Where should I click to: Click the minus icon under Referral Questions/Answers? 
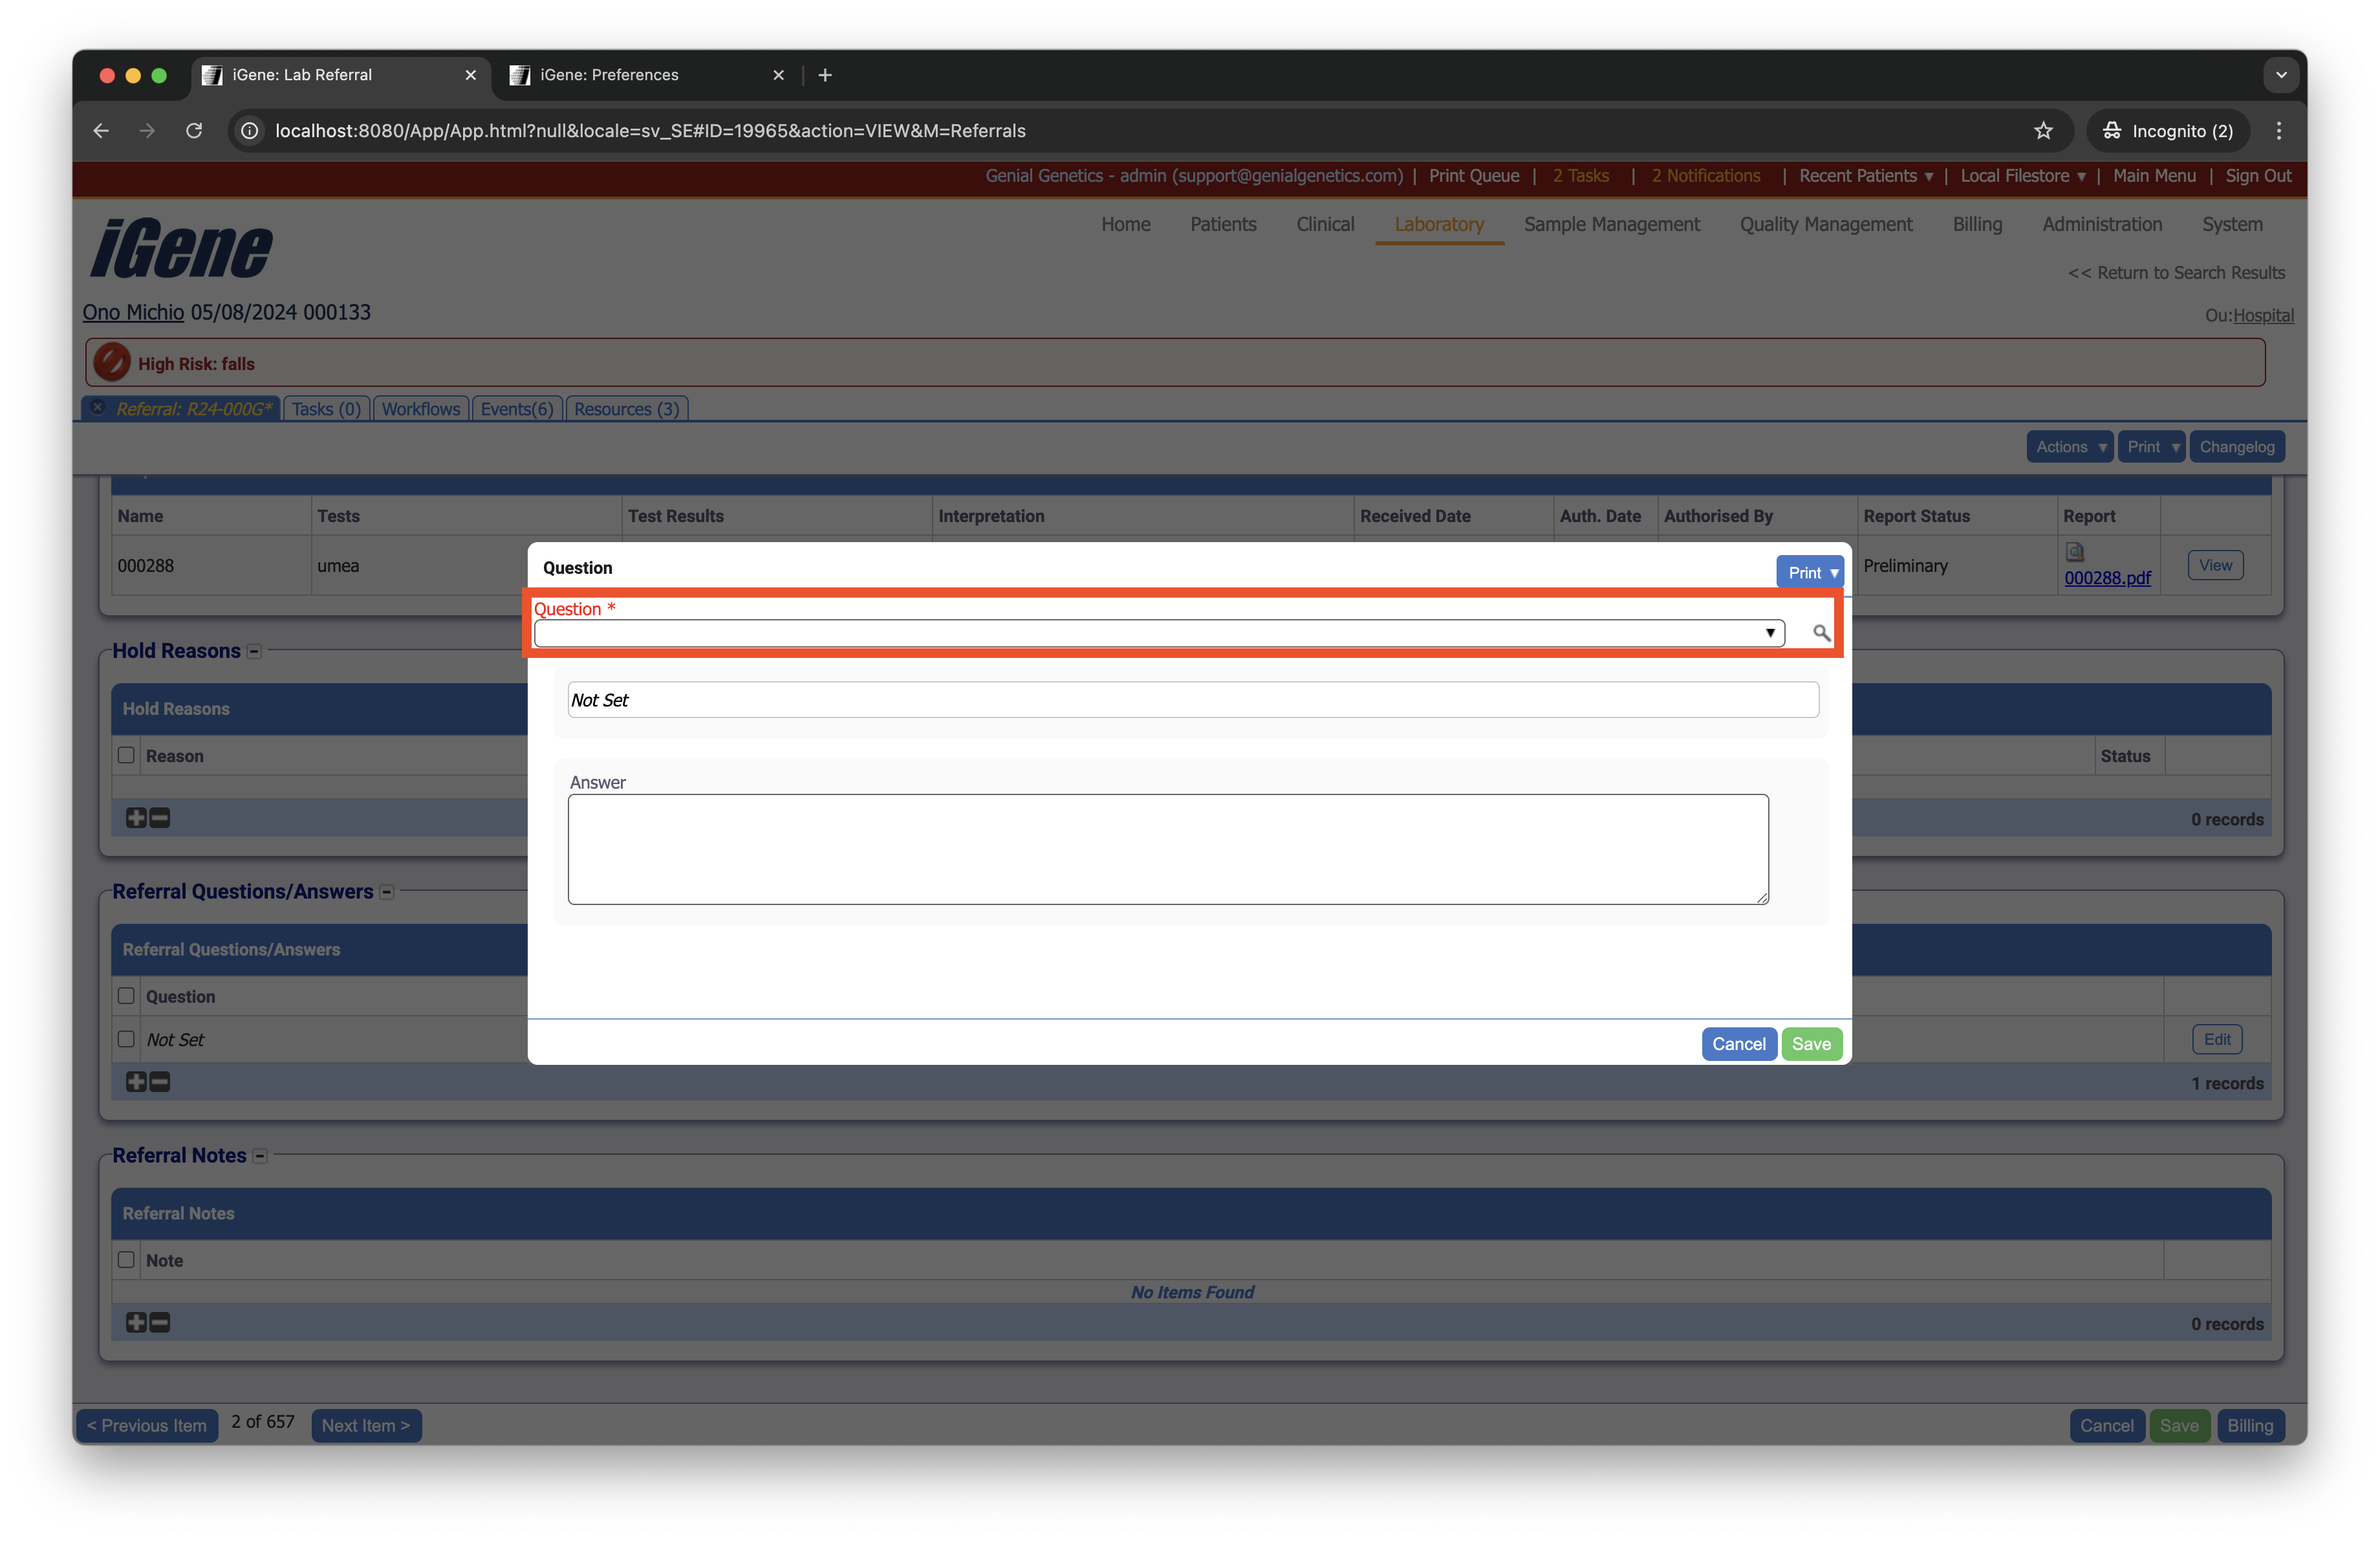pyautogui.click(x=160, y=1082)
